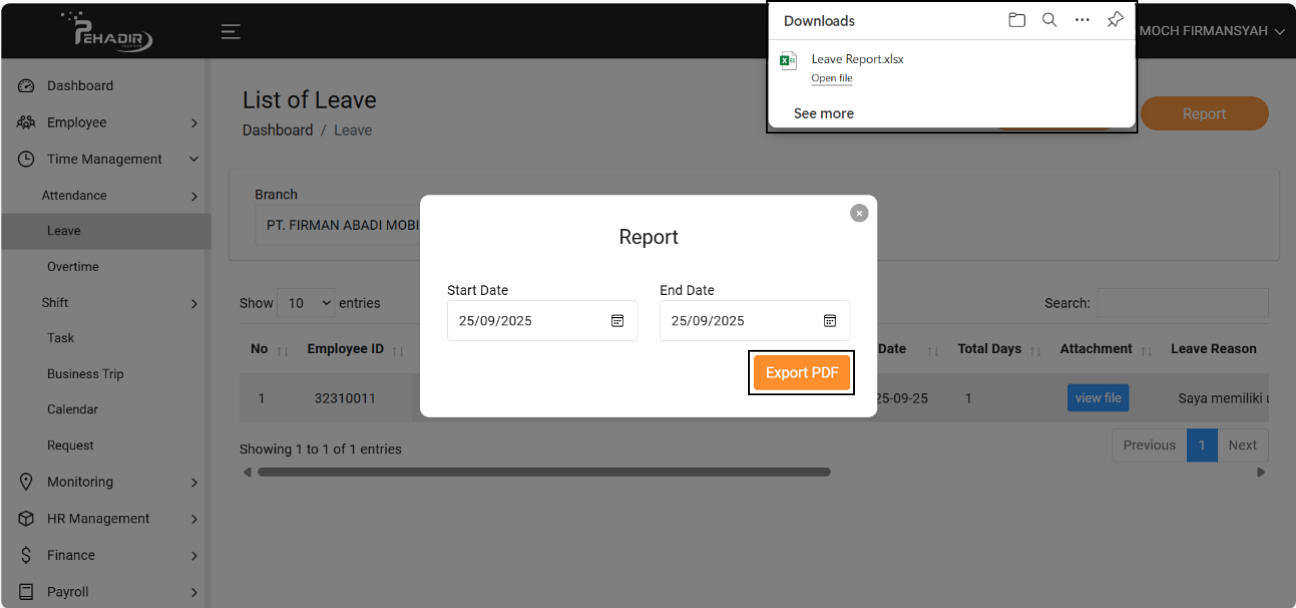Open calendar picker in Start Date field
Image resolution: width=1296 pixels, height=608 pixels.
point(617,321)
